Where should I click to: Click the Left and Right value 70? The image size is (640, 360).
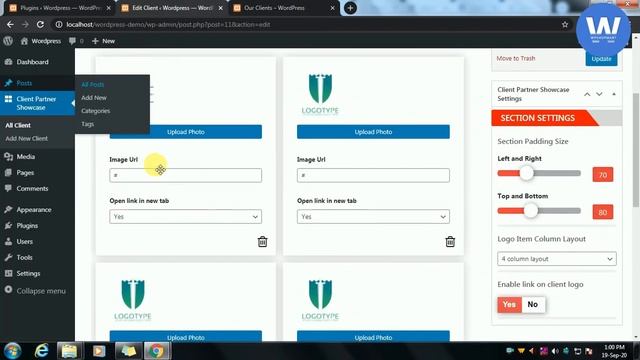tap(603, 175)
